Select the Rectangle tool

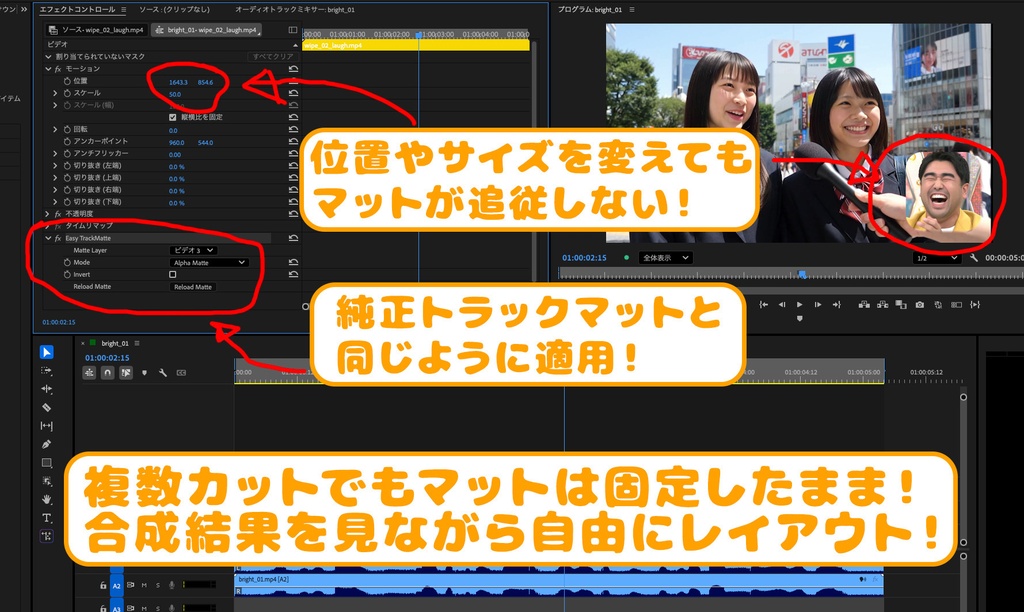46,462
